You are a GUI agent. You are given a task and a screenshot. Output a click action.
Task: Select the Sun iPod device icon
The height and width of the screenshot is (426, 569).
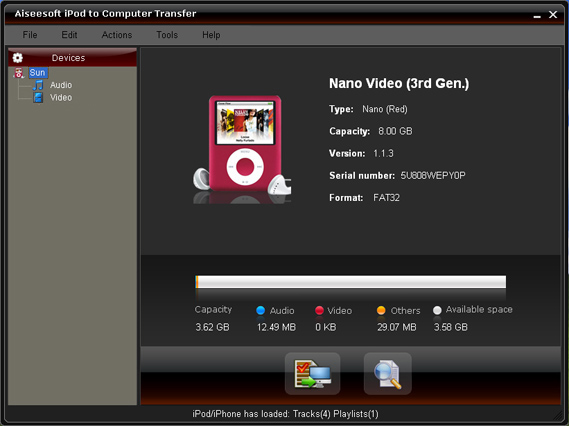click(x=19, y=73)
